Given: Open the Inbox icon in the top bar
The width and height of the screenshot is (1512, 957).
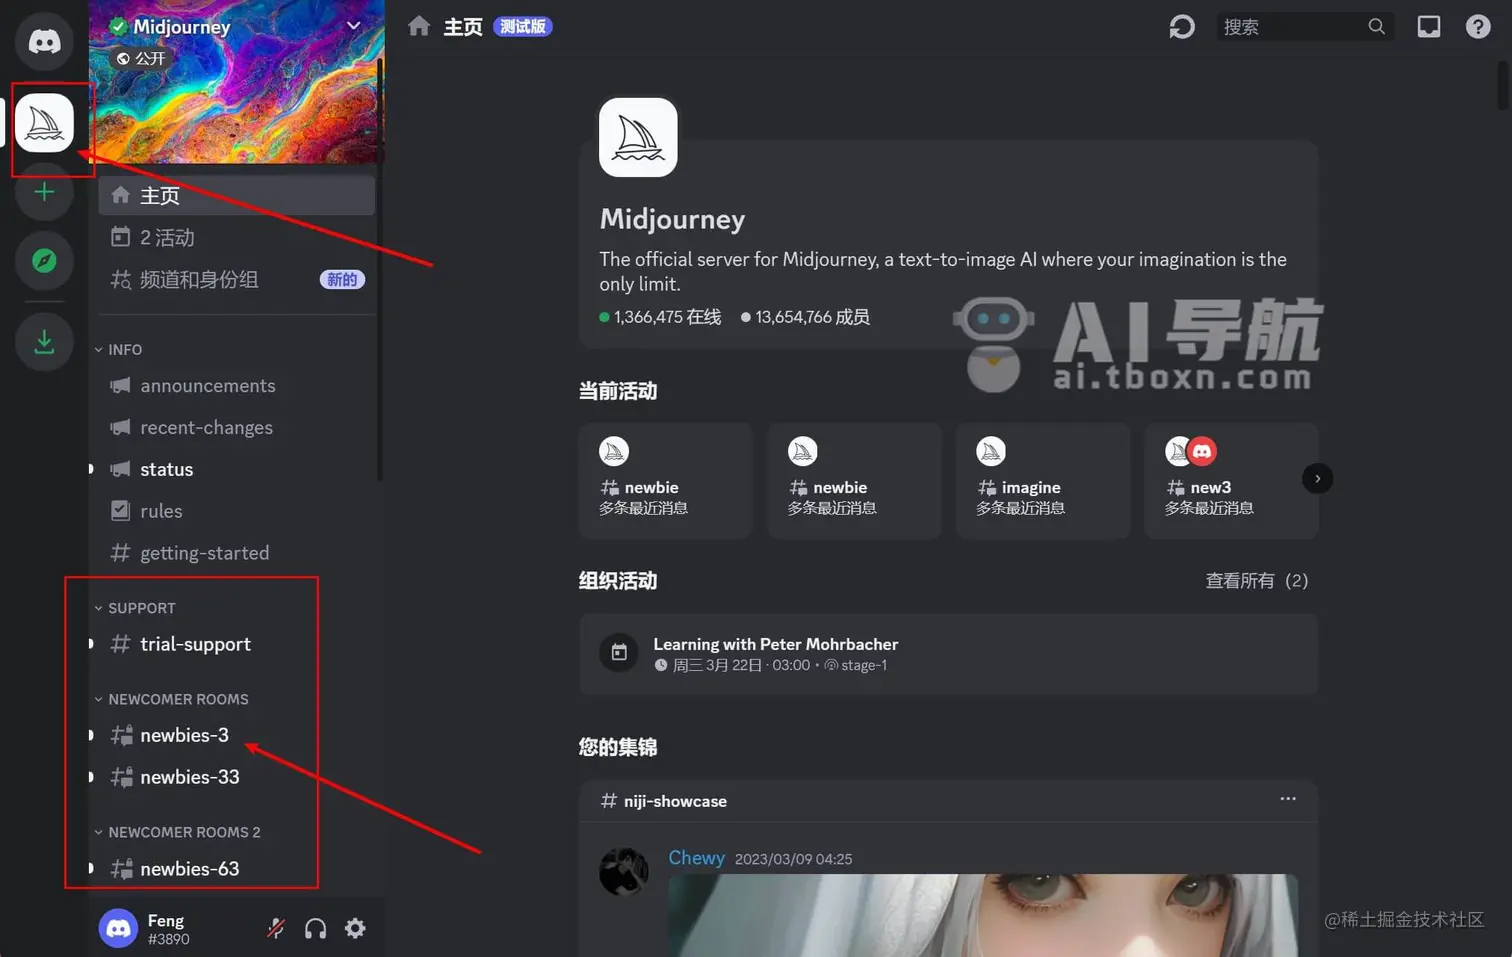Looking at the screenshot, I should coord(1429,26).
